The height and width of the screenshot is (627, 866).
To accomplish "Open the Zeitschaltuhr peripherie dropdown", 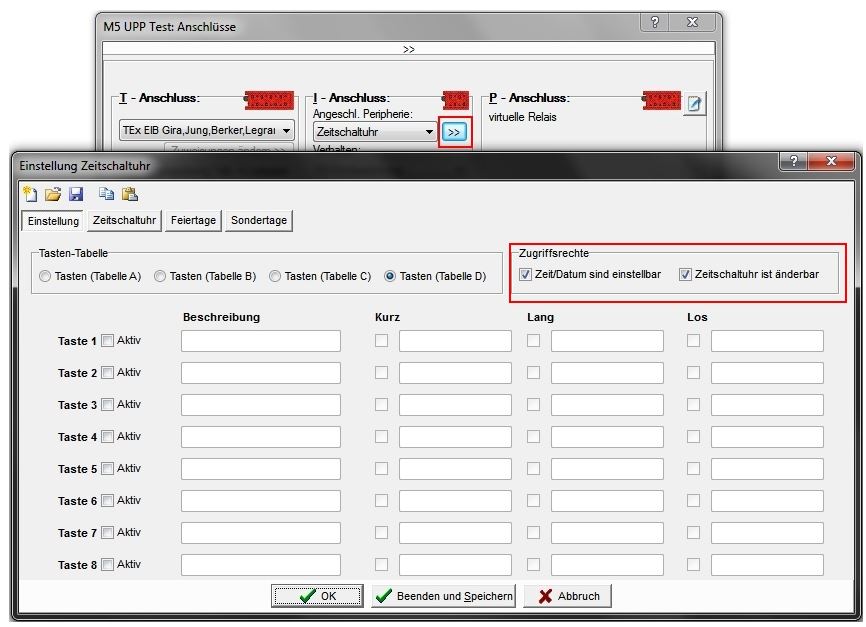I will [x=429, y=132].
